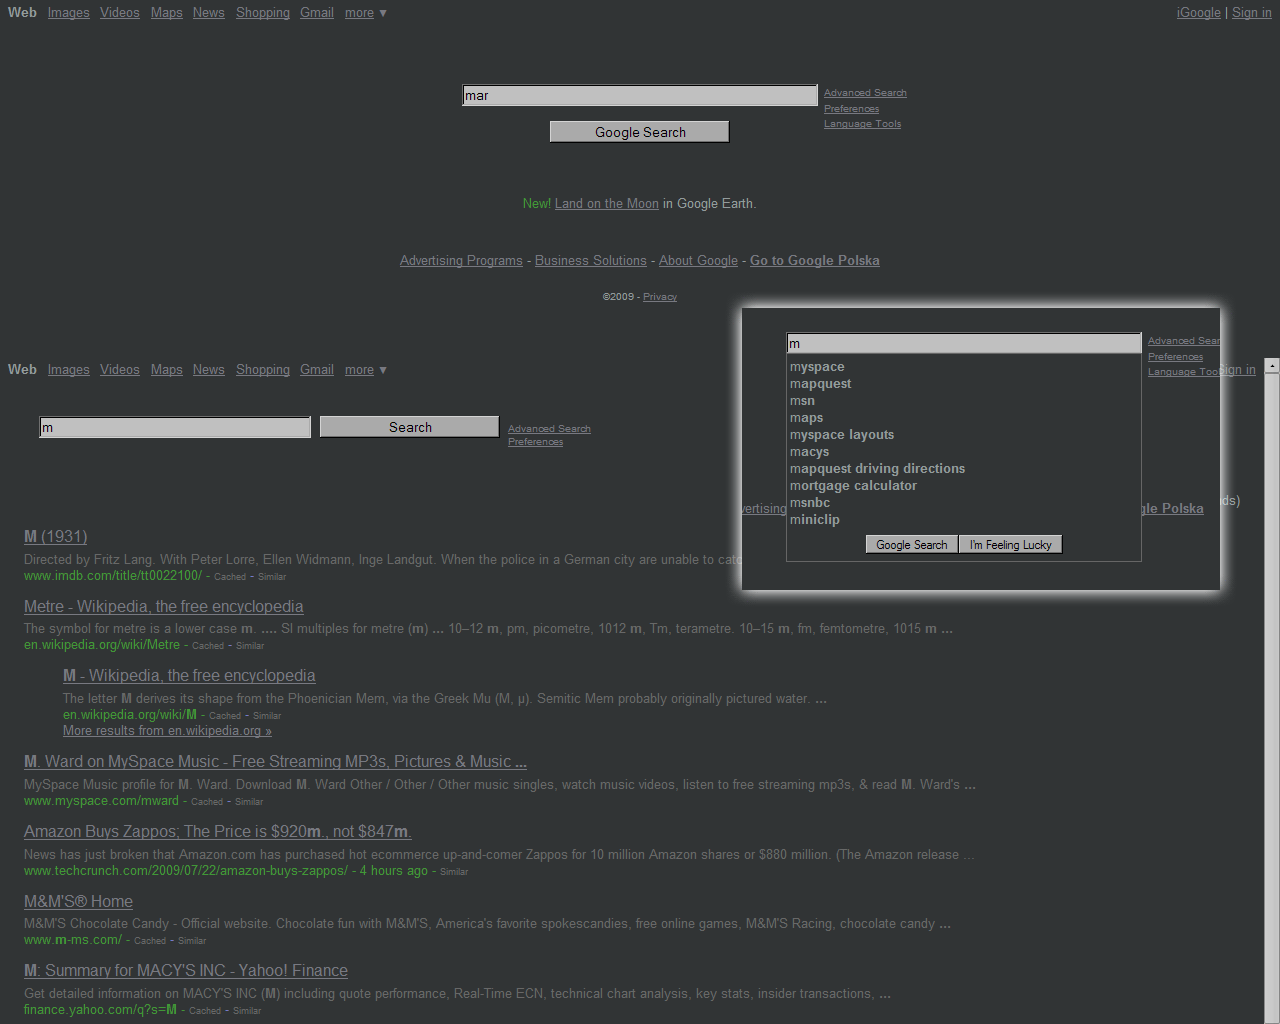1280x1024 pixels.
Task: Open the Preferences page
Action: pos(851,108)
